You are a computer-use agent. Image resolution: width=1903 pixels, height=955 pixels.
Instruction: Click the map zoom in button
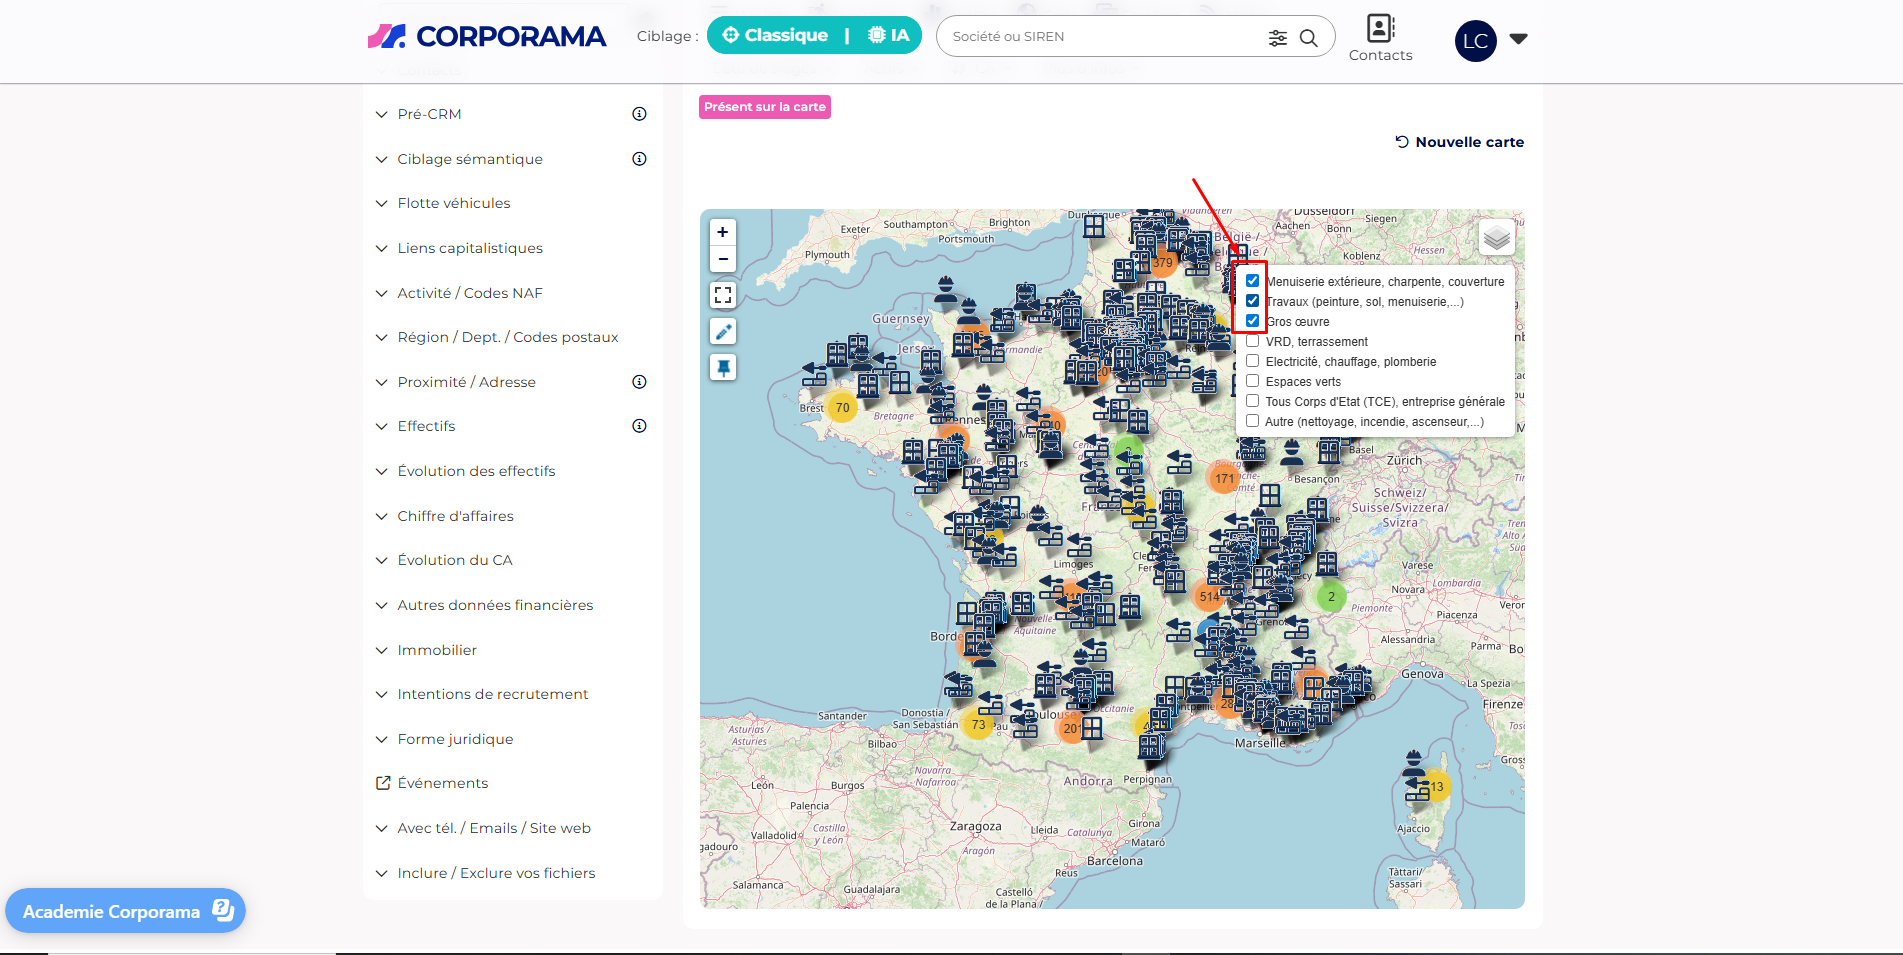click(x=722, y=232)
